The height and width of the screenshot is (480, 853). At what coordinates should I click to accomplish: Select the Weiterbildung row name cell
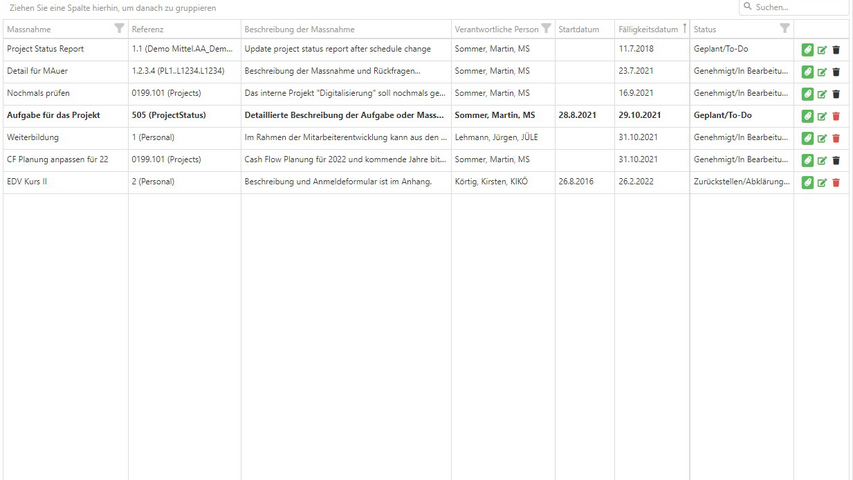pos(33,137)
